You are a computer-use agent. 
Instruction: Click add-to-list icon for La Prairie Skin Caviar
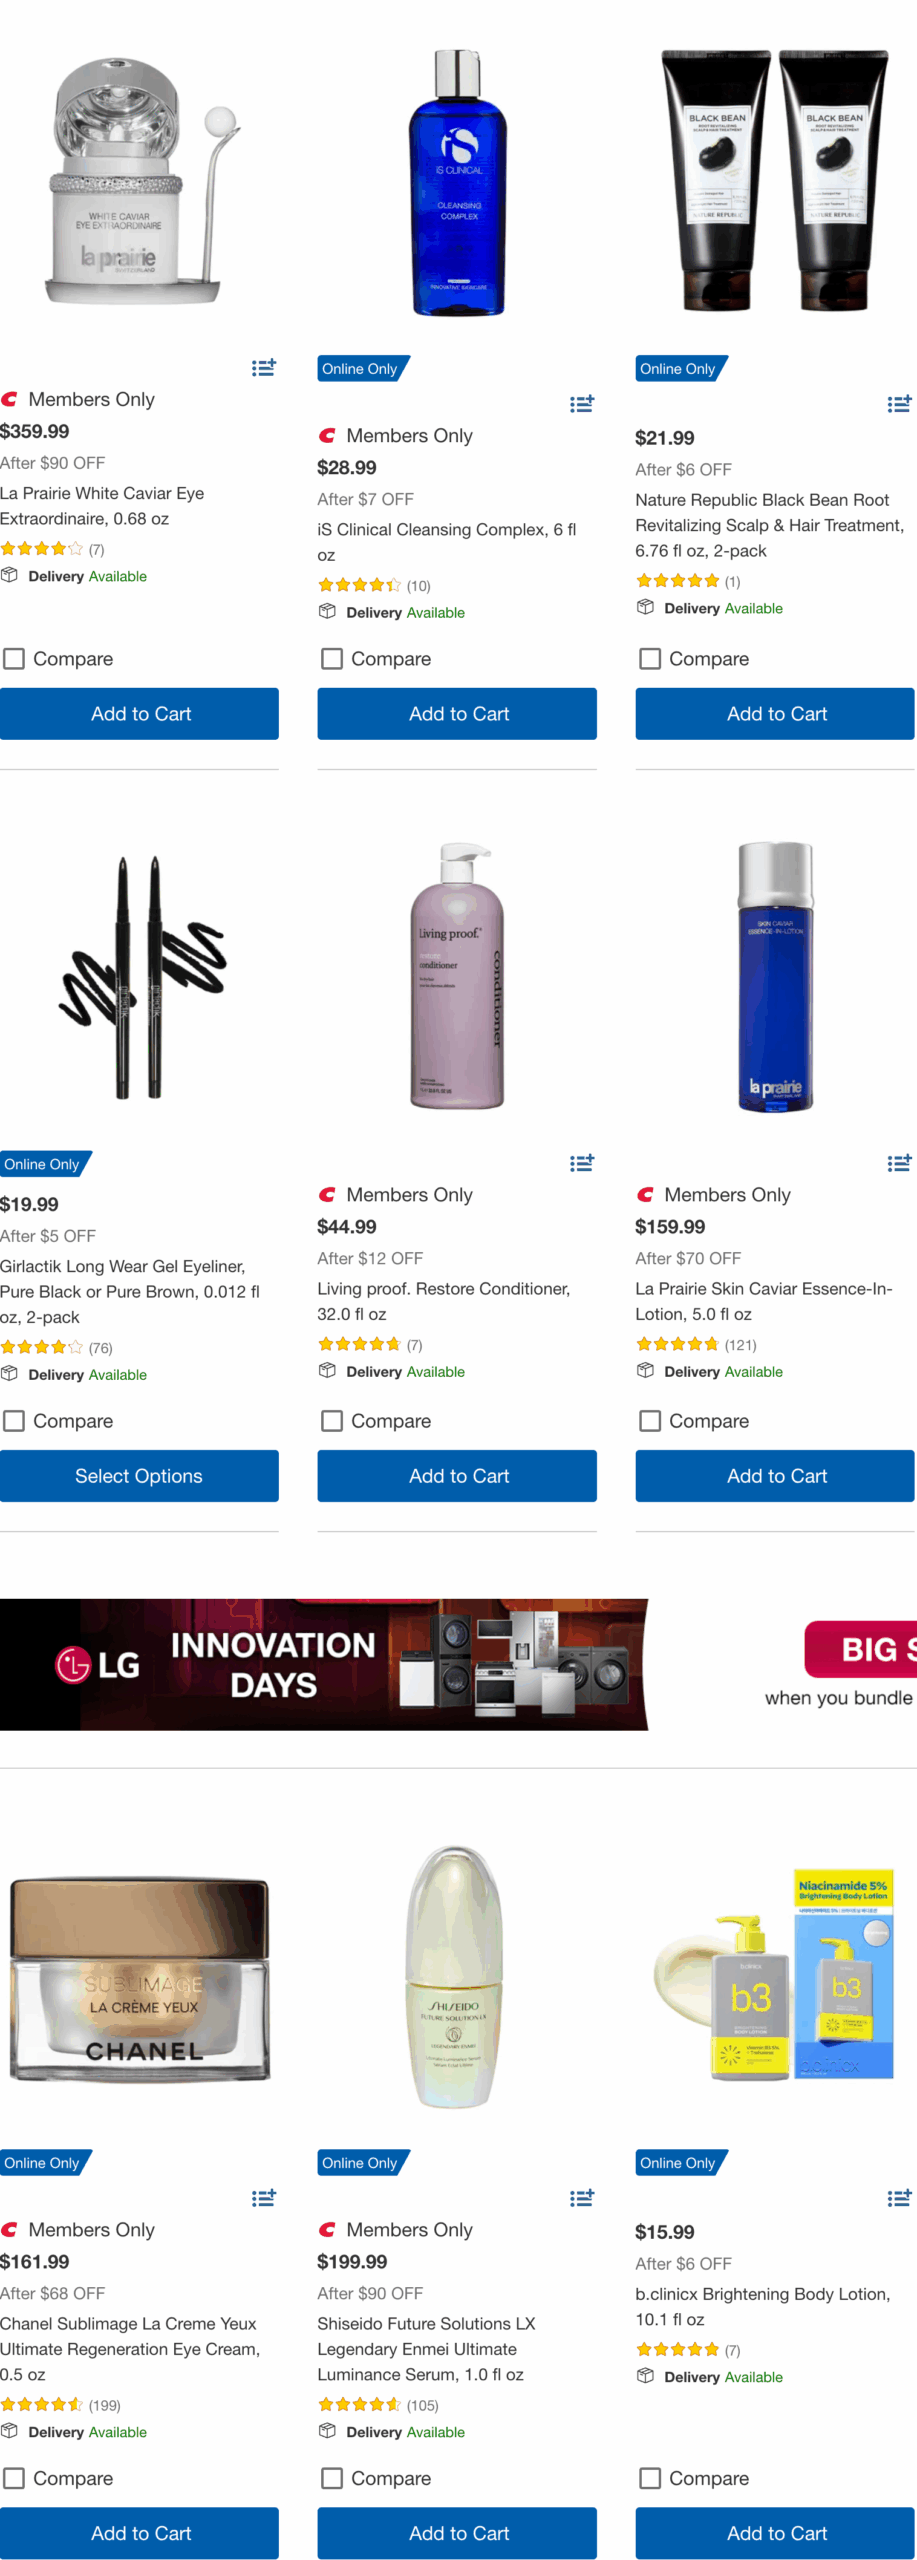(899, 1163)
